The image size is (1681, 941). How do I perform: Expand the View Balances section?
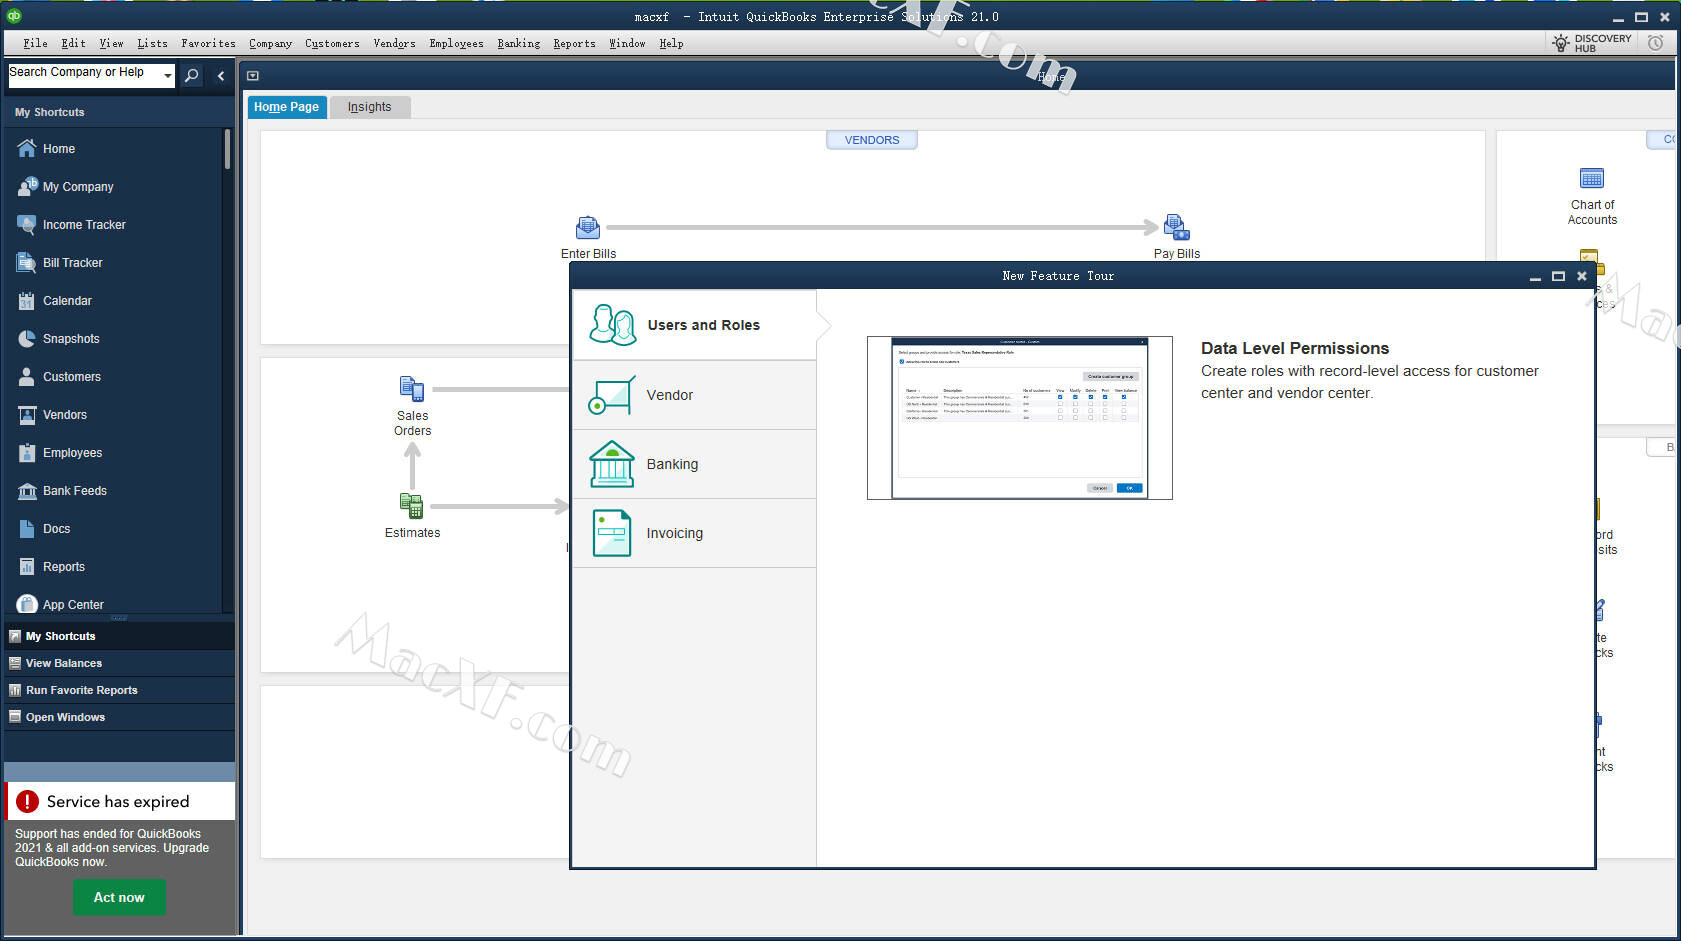pyautogui.click(x=64, y=663)
